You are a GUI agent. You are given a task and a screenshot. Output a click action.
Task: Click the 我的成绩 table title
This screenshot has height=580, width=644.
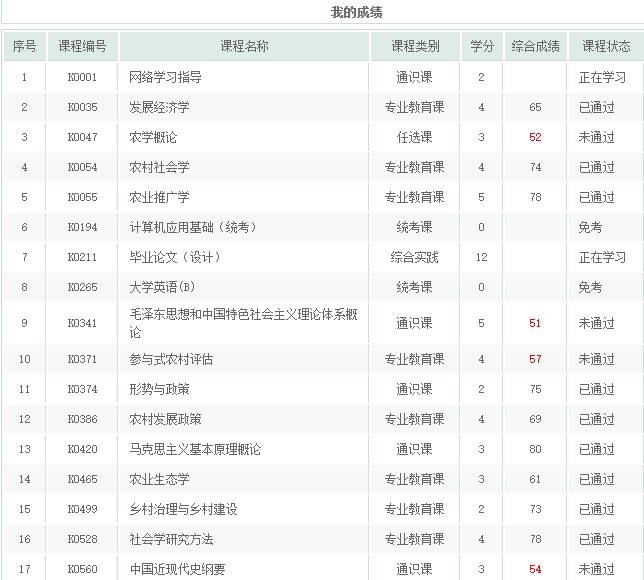pyautogui.click(x=356, y=13)
